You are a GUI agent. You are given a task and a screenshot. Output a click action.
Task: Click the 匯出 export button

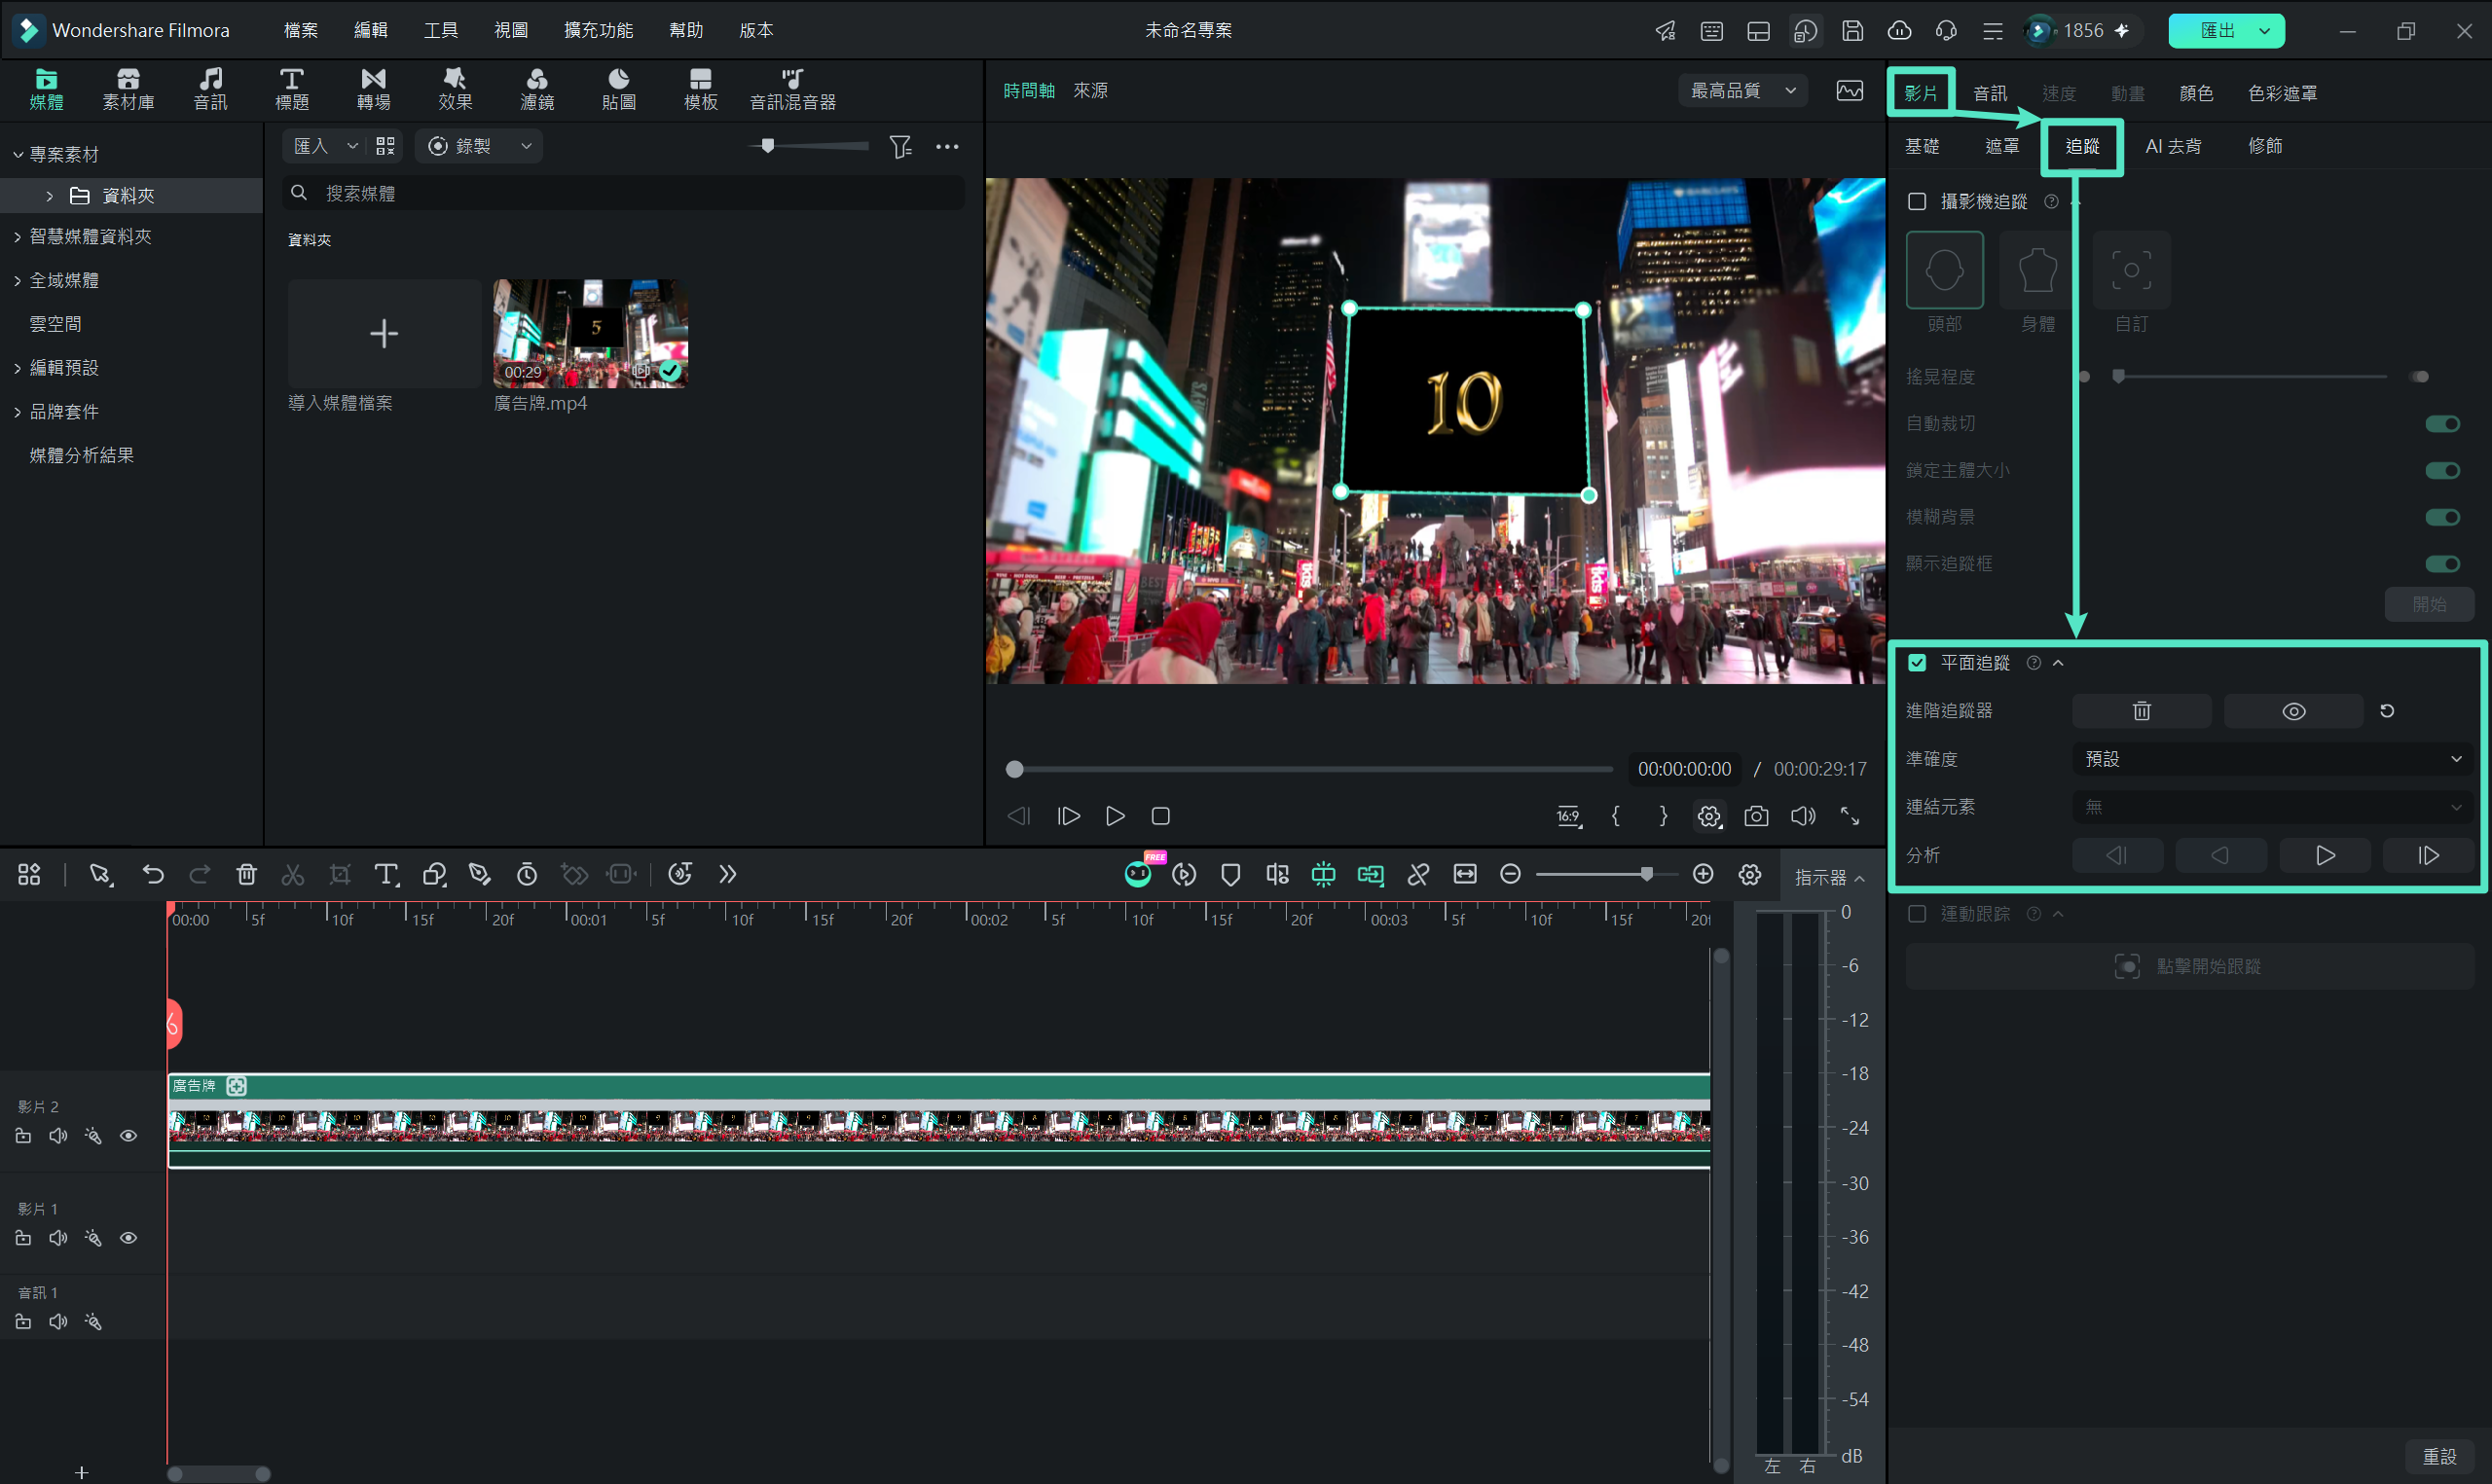pos(2225,30)
